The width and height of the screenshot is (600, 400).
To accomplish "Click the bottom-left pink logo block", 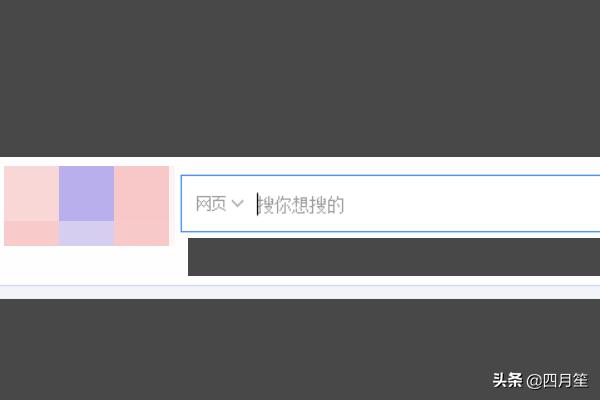I will 31,233.
